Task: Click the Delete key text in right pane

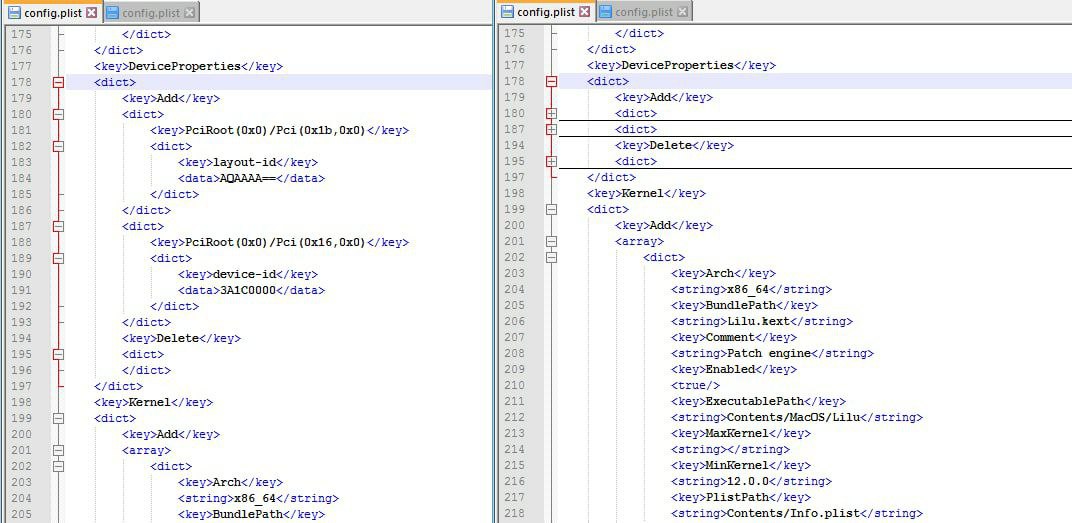Action: (671, 146)
